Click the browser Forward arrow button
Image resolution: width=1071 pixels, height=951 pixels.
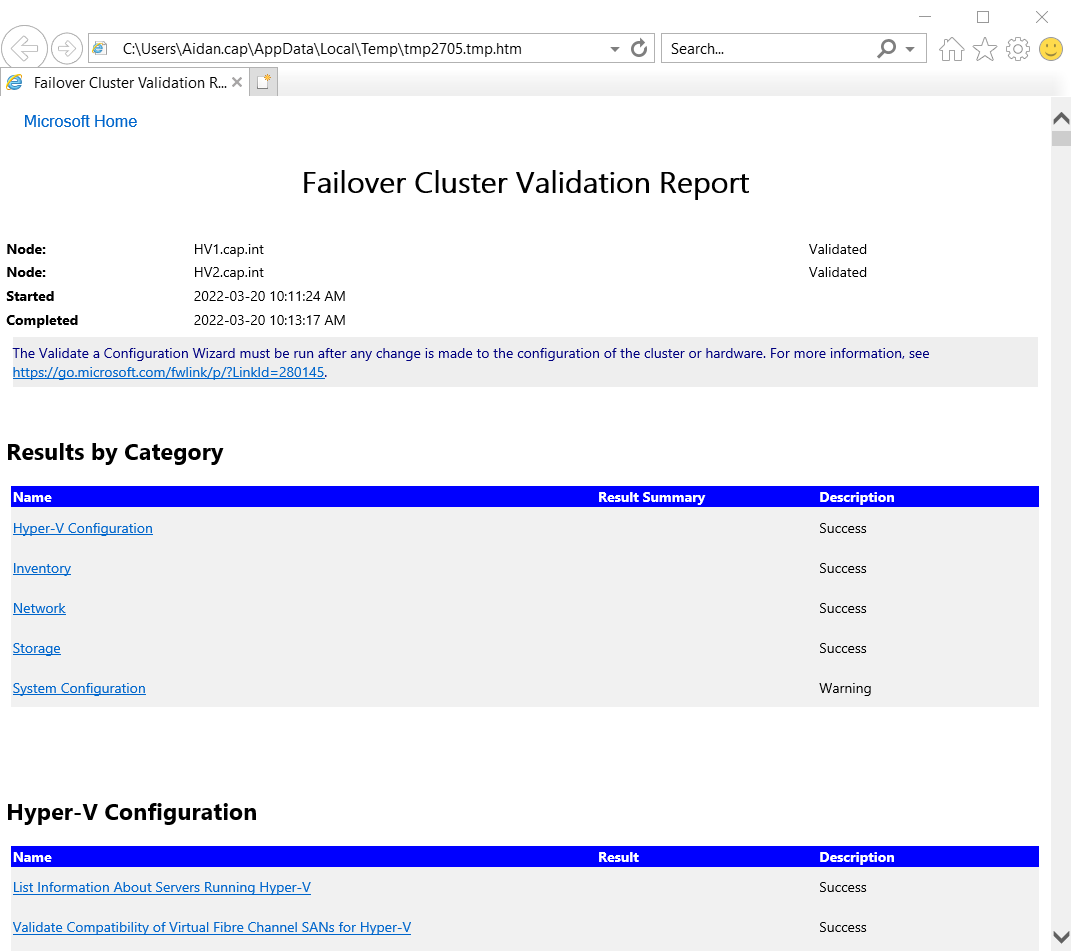[66, 49]
